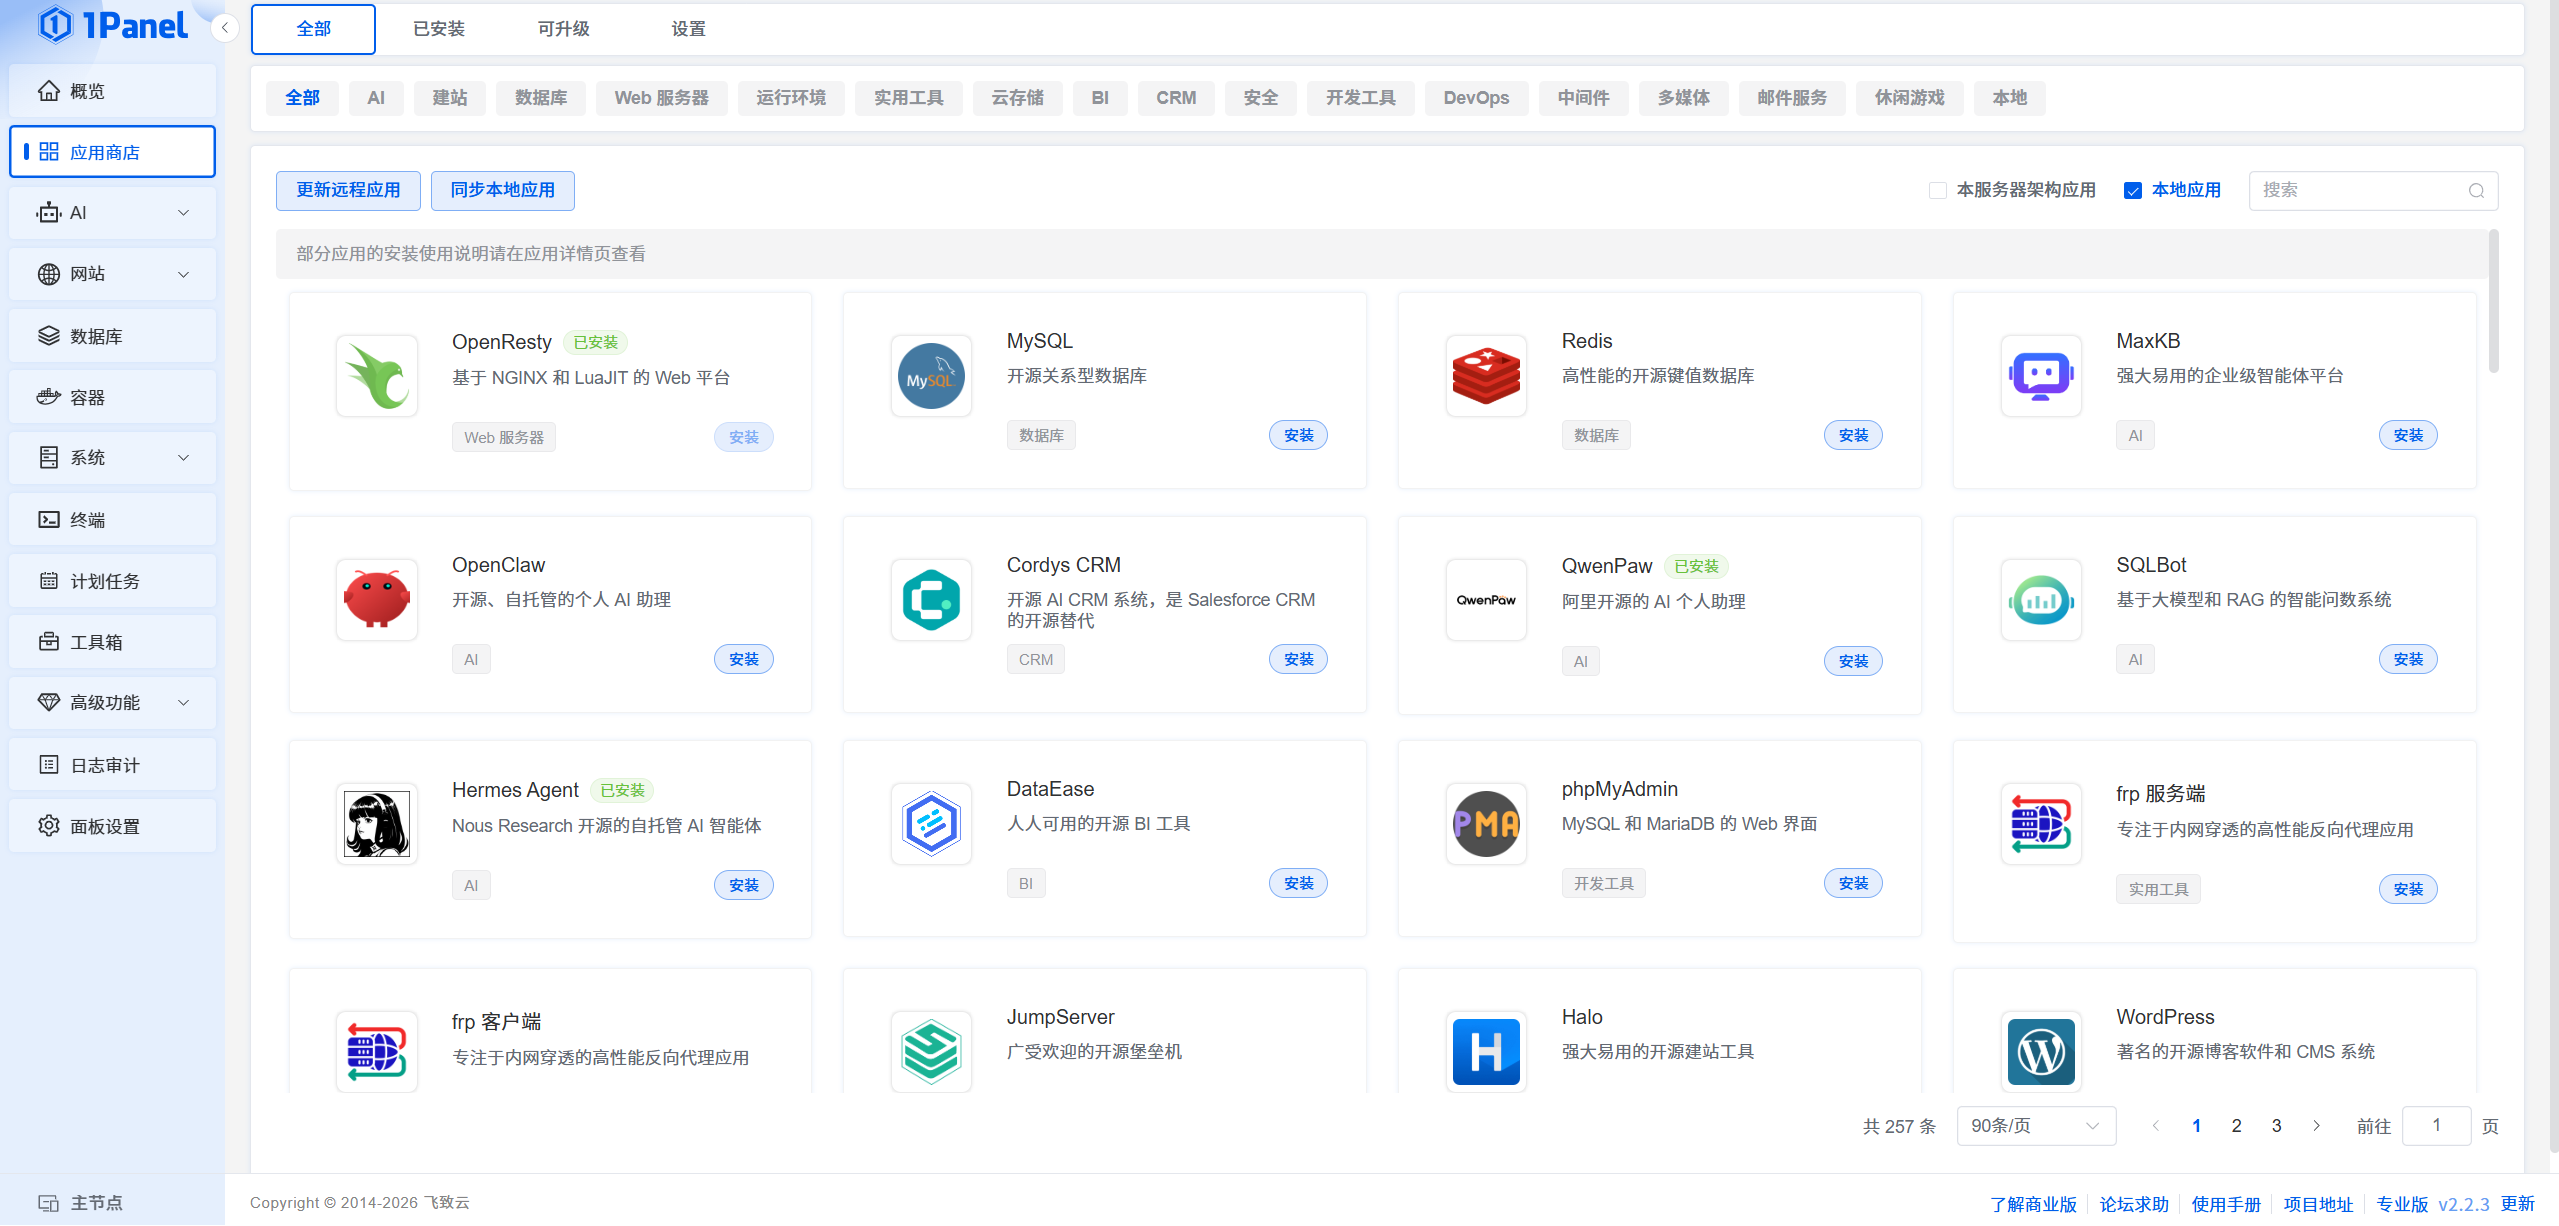Open 日志审计 in sidebar
The height and width of the screenshot is (1226, 2559).
(x=112, y=765)
